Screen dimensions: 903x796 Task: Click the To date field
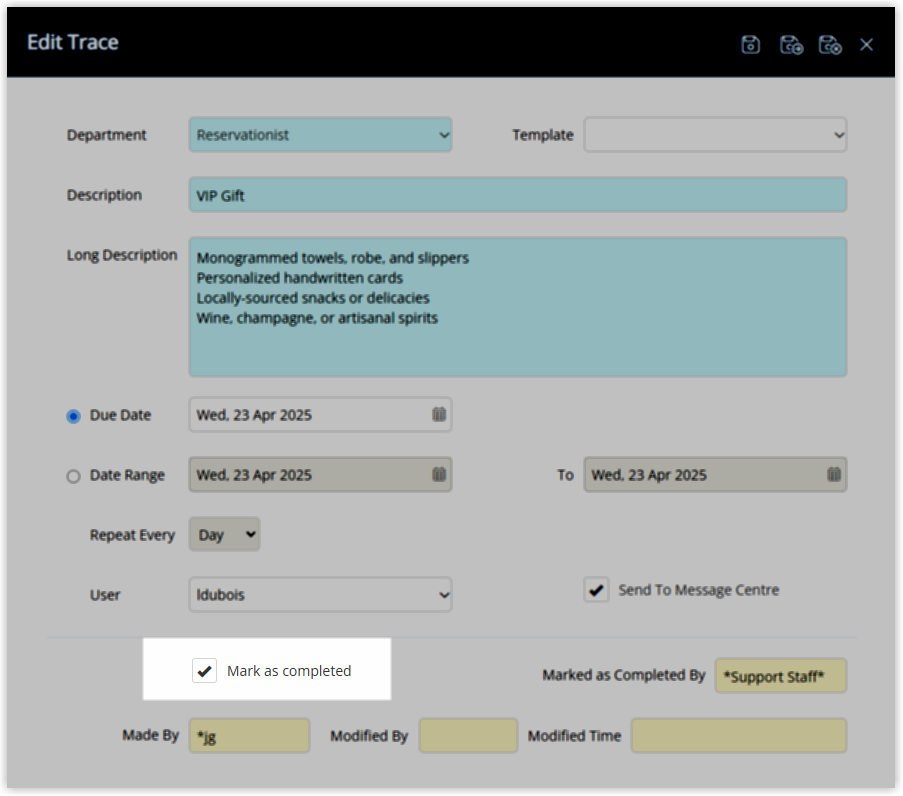[x=715, y=475]
